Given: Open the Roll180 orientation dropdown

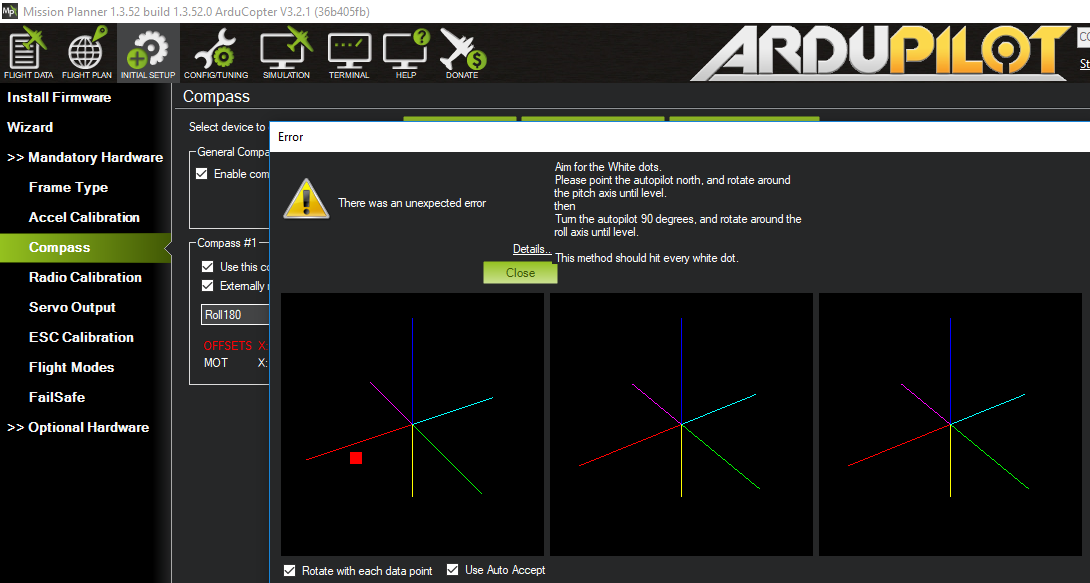Looking at the screenshot, I should 235,315.
